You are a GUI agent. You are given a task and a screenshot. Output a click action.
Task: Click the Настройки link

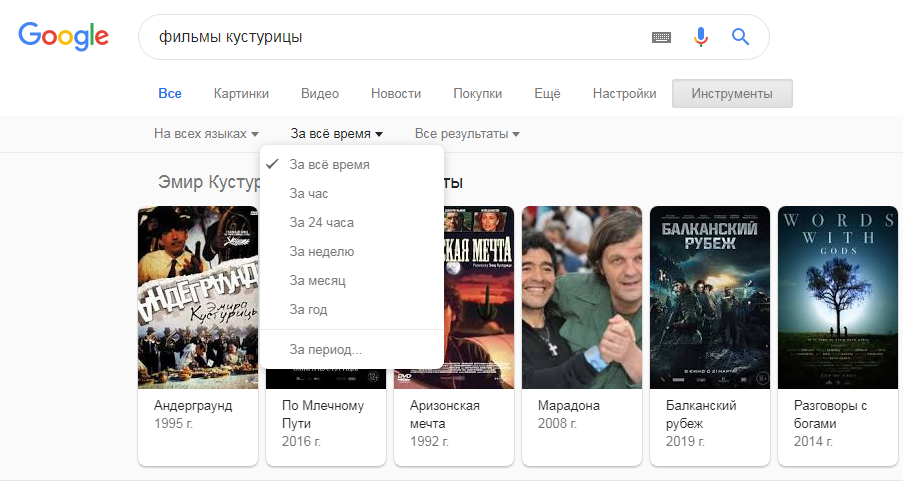(x=624, y=94)
